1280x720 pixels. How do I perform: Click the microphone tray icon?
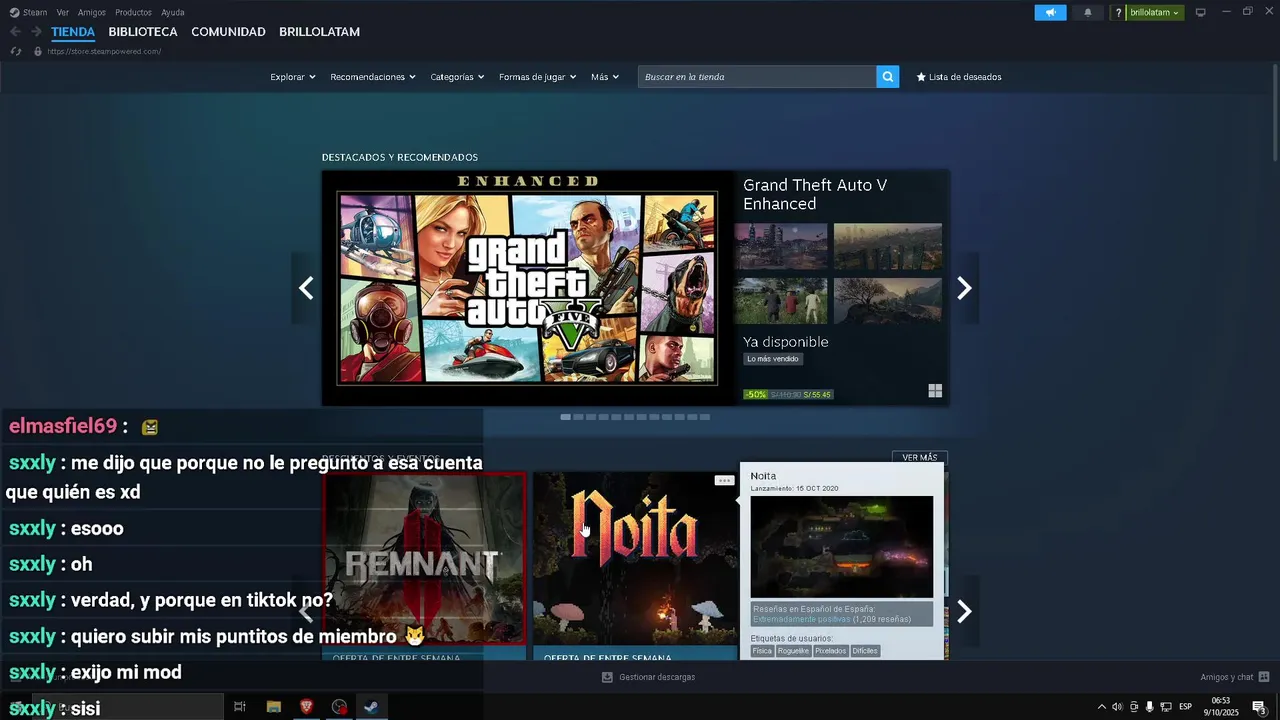1149,707
